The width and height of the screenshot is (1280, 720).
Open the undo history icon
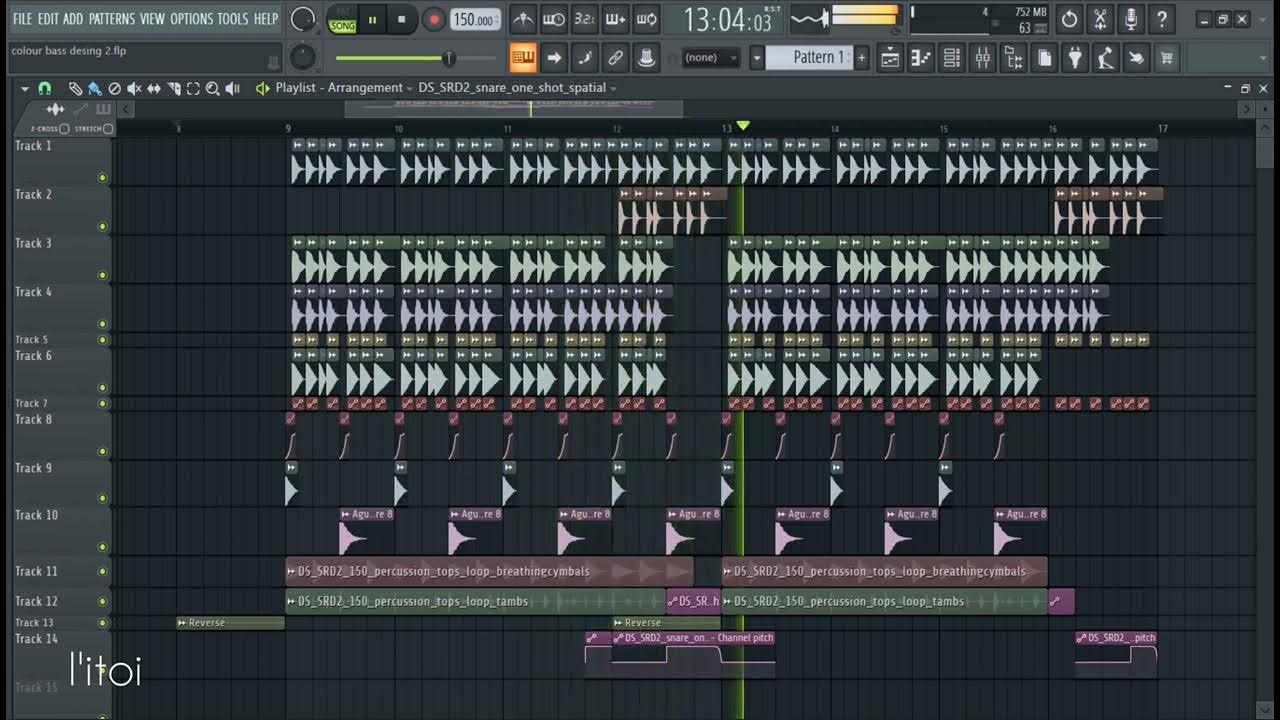1069,19
